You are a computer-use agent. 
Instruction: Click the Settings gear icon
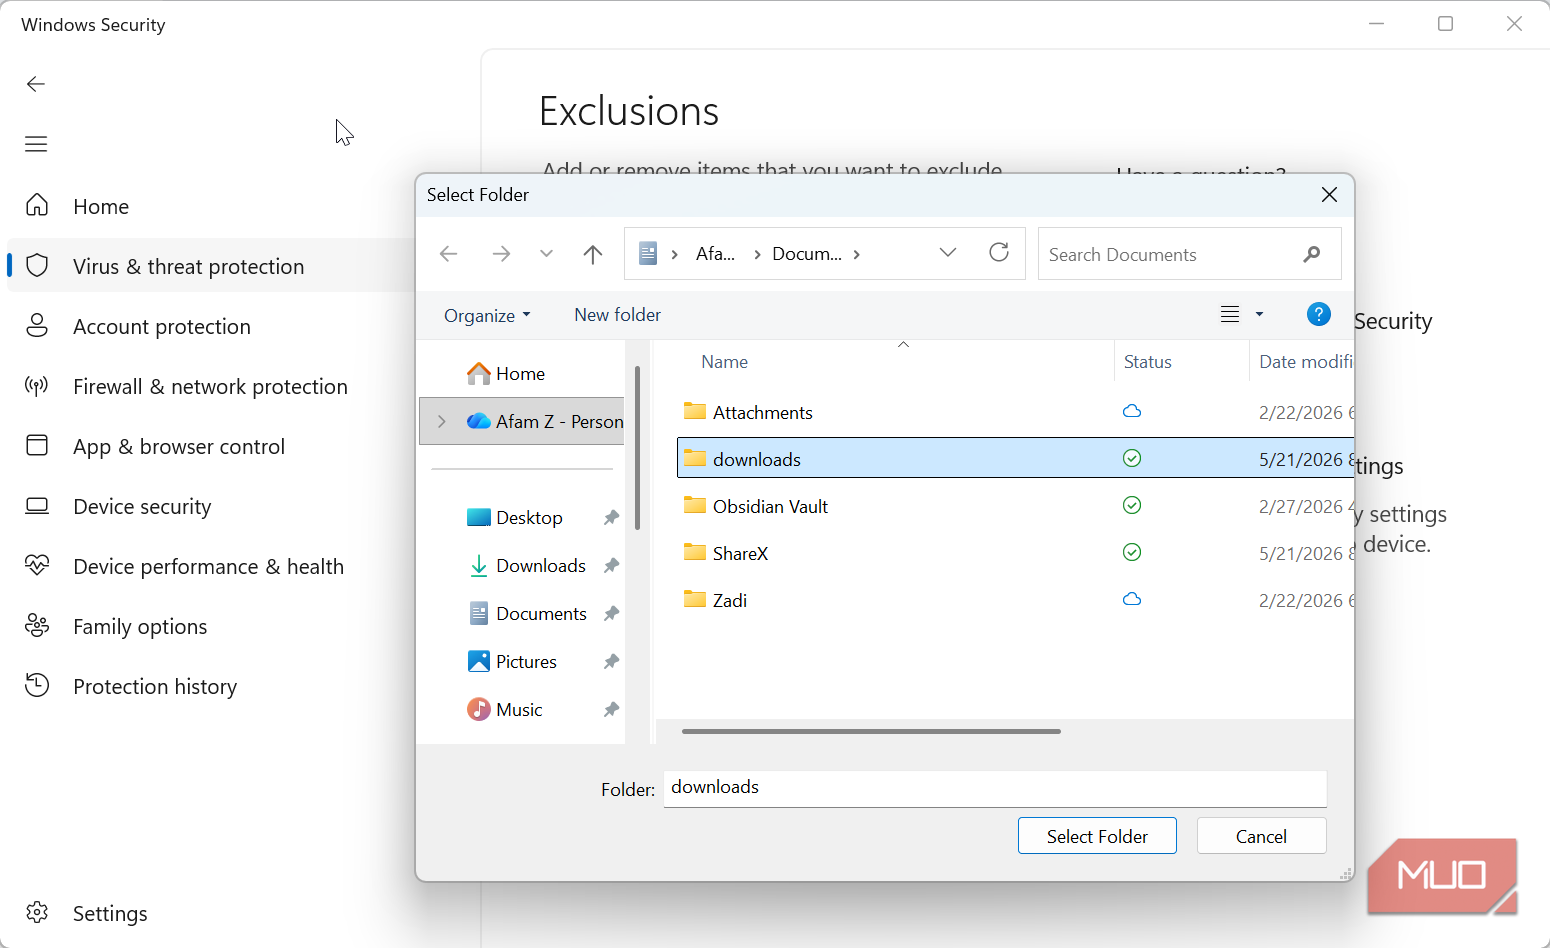click(37, 912)
